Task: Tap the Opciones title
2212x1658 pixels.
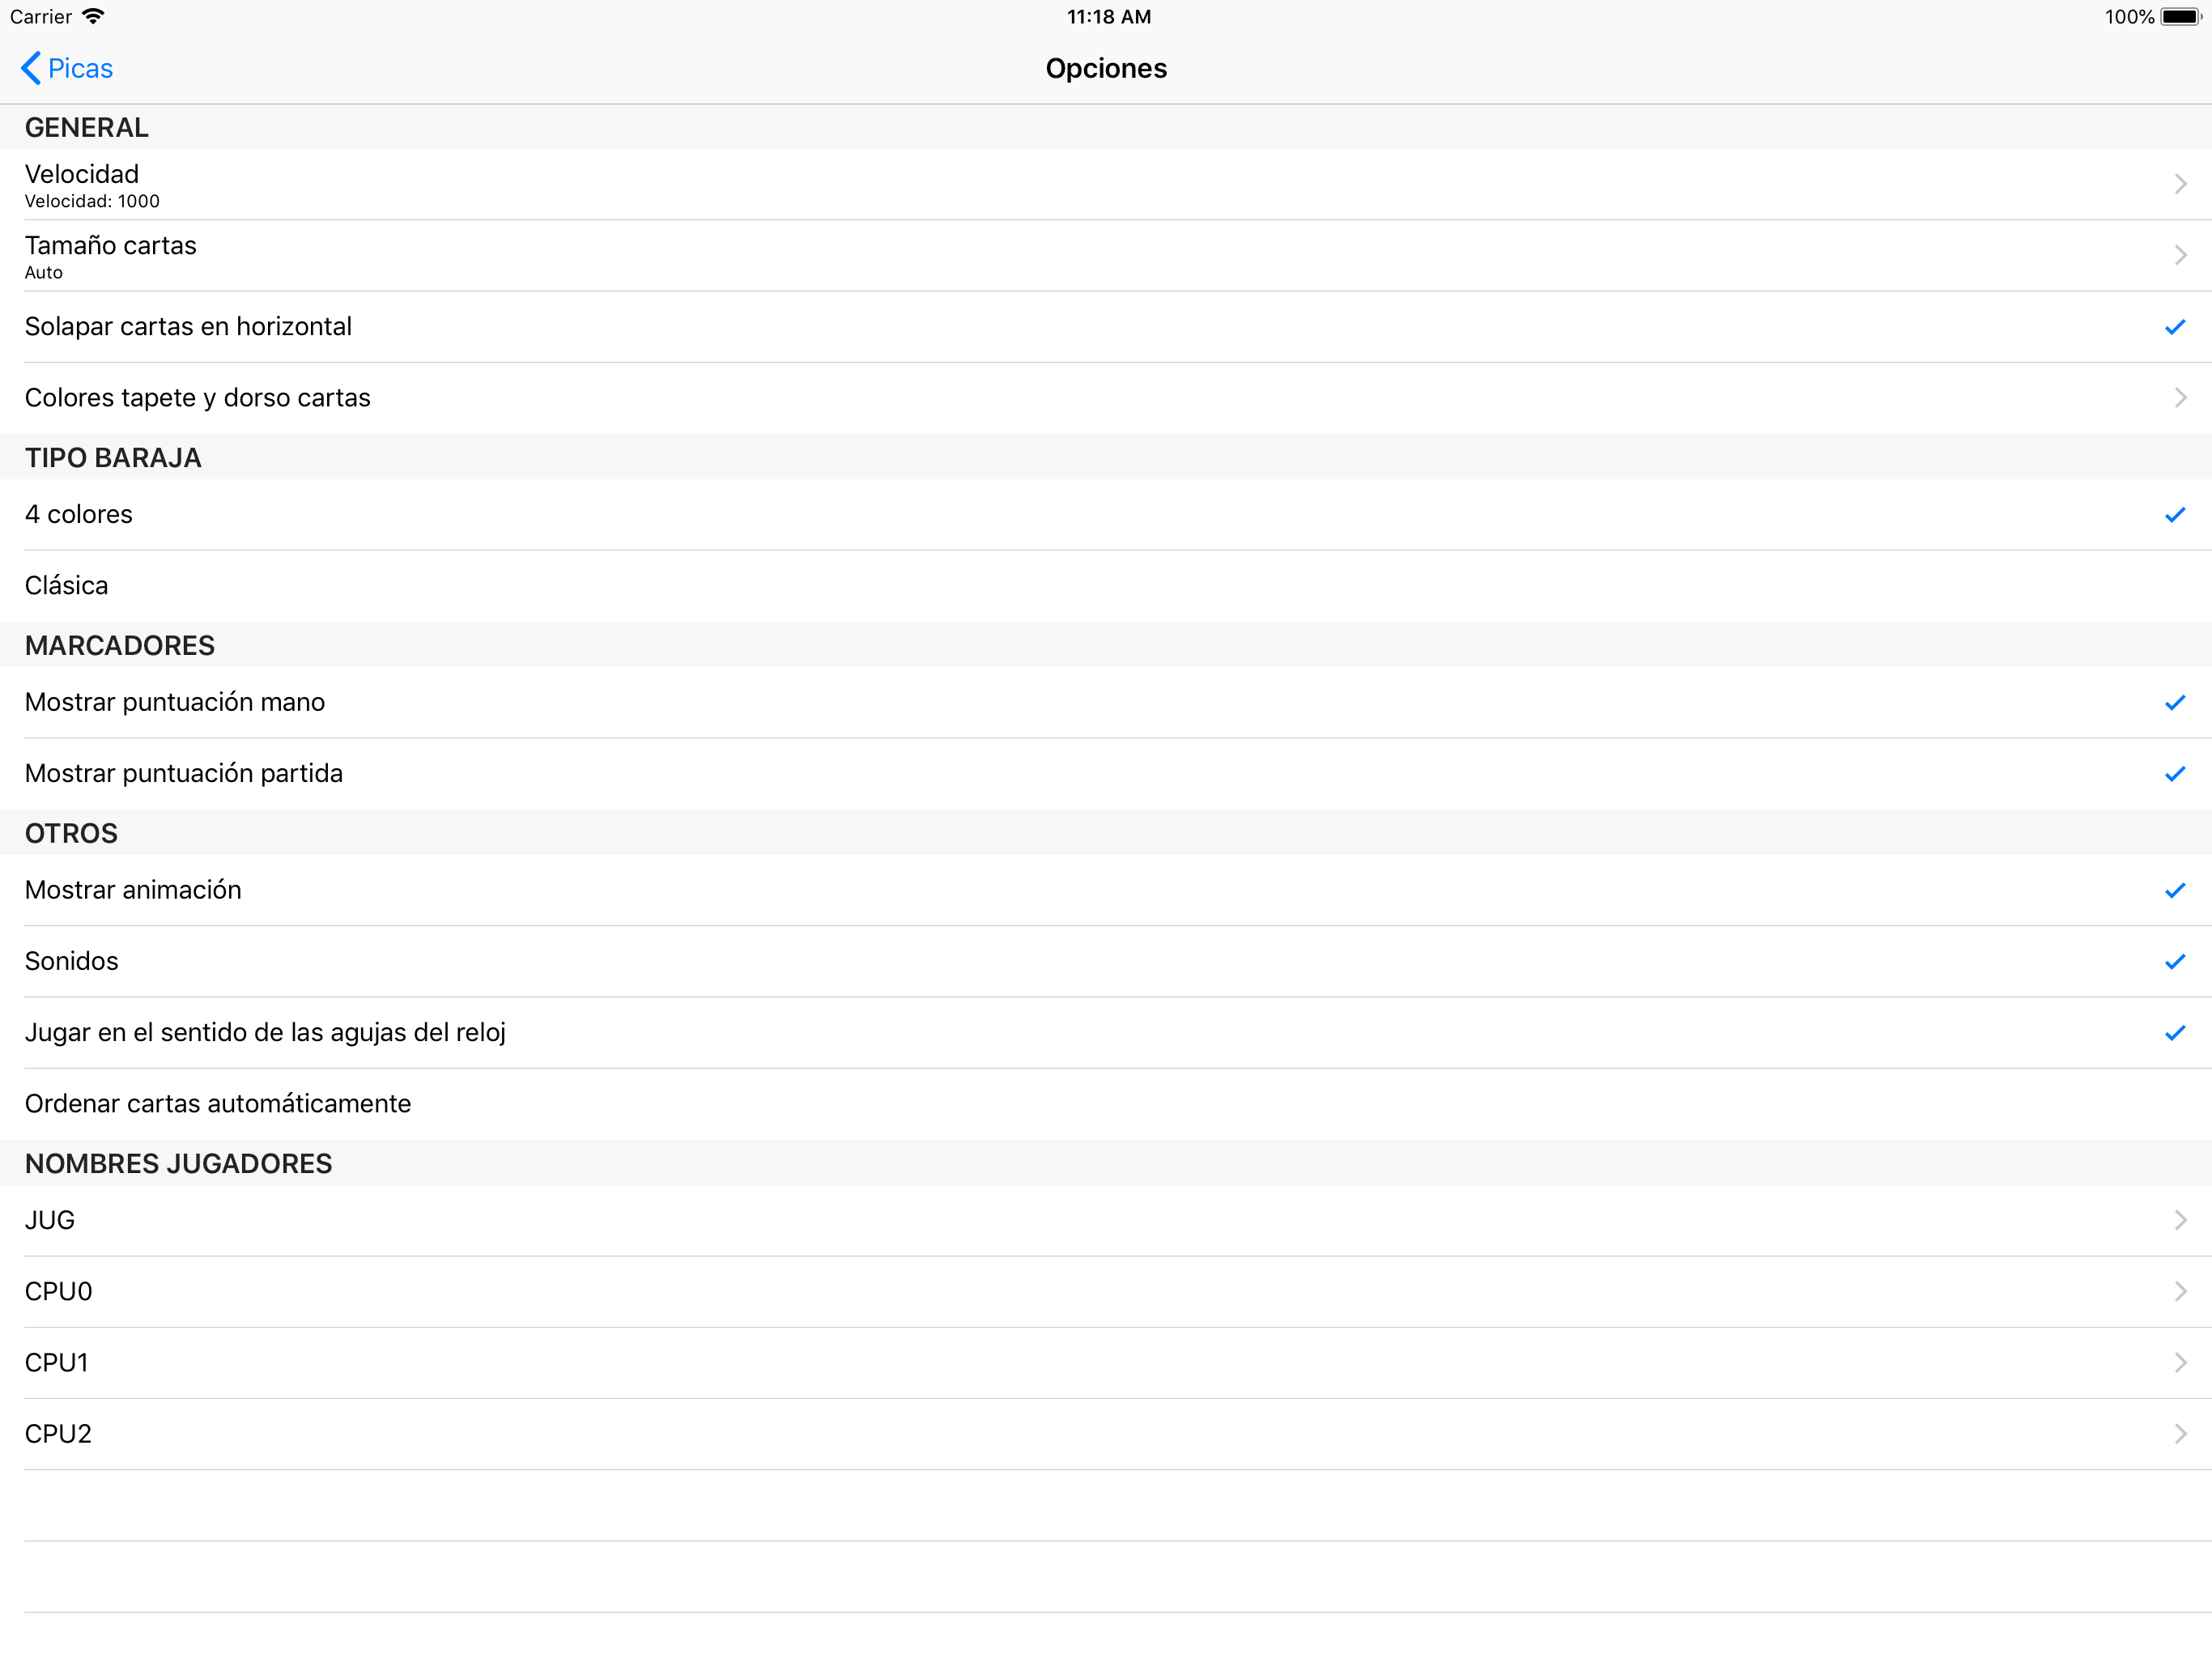Action: point(1106,68)
